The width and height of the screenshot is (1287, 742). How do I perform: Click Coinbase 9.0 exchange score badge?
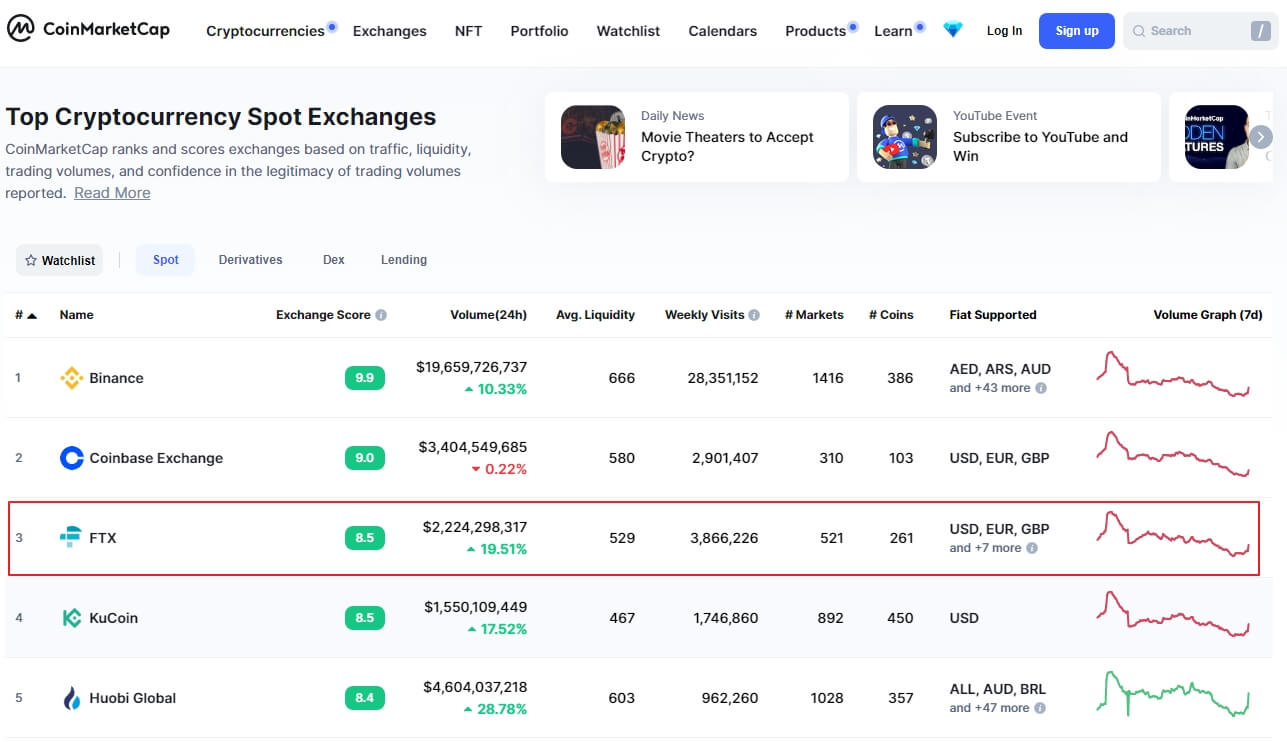tap(364, 458)
